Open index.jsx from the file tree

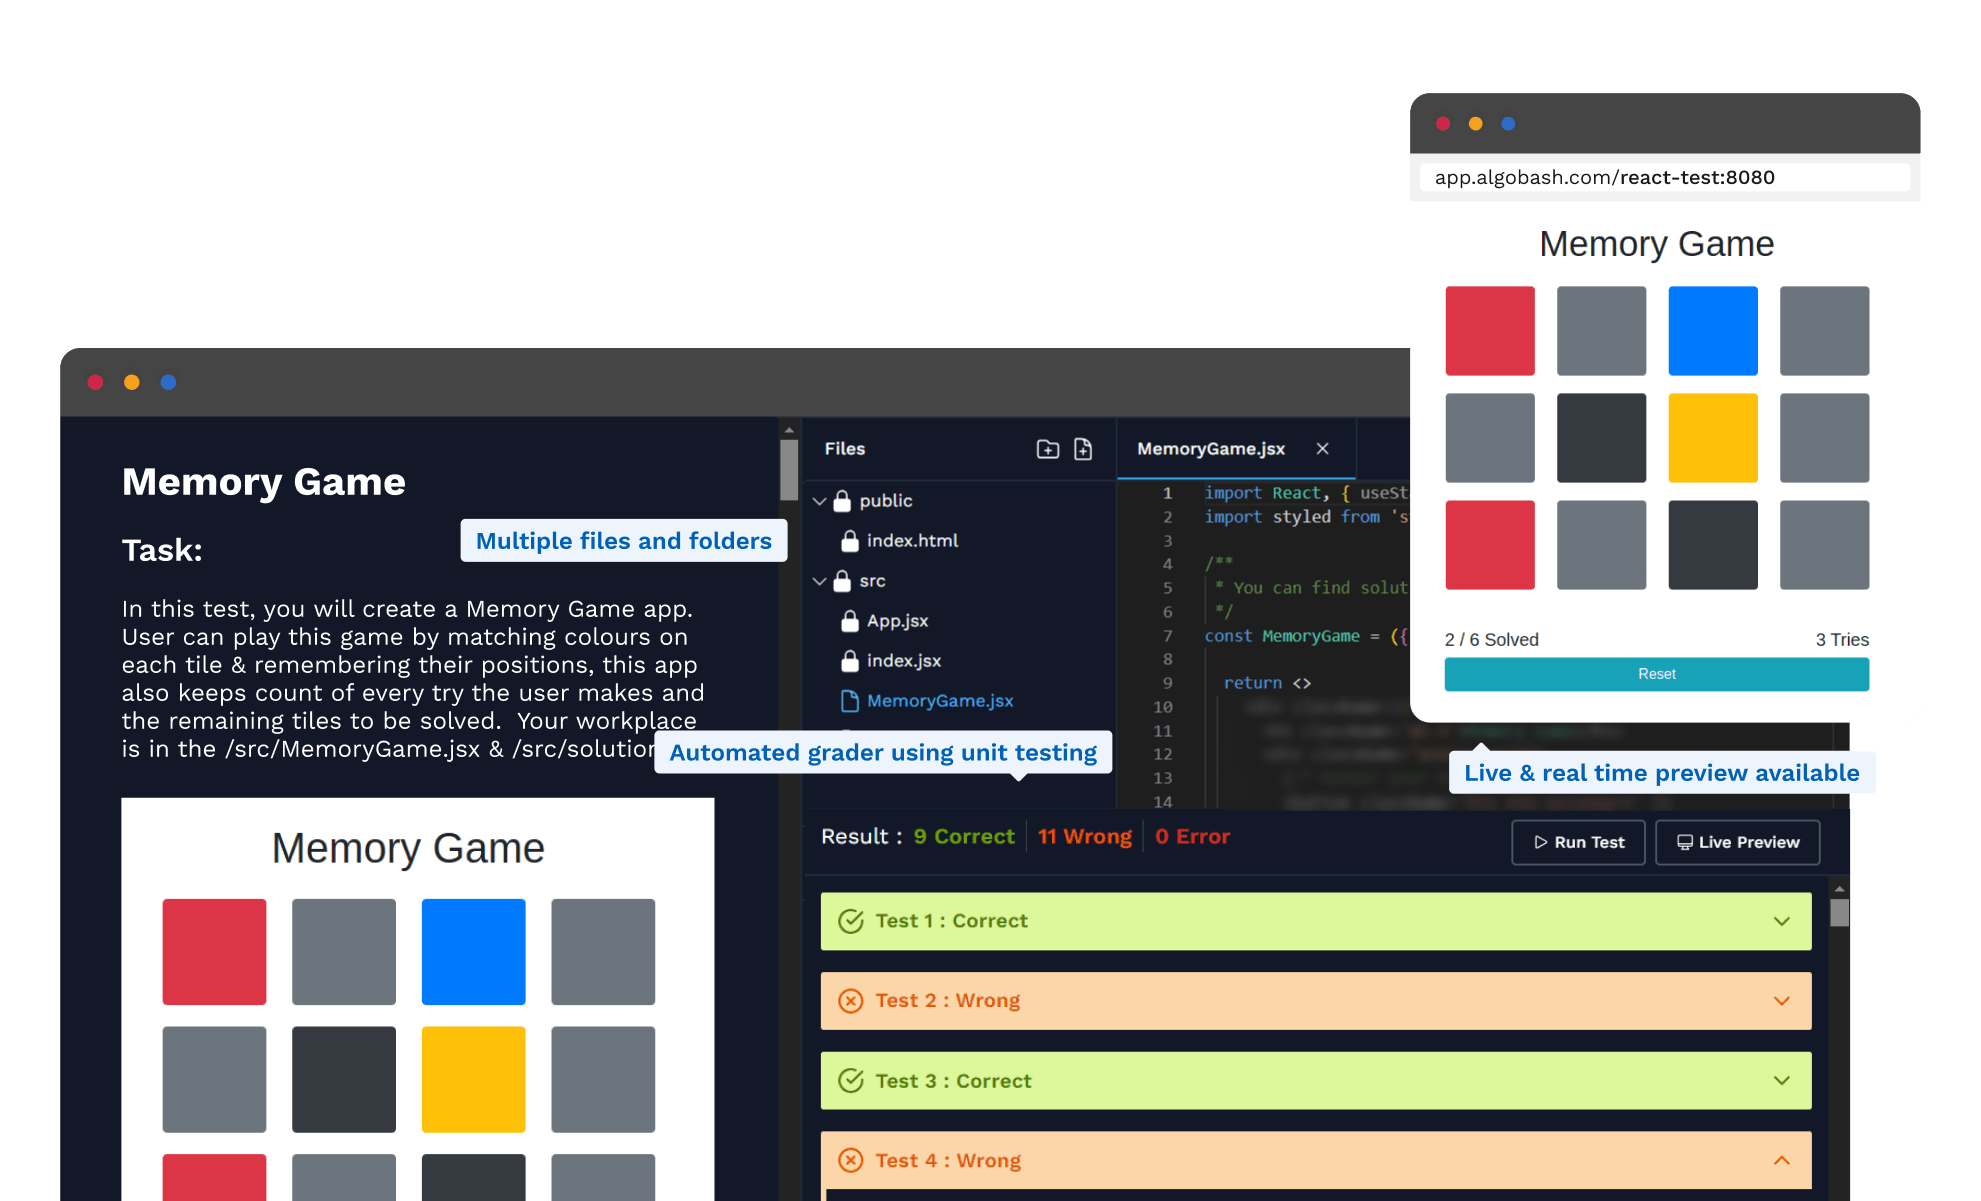point(903,661)
